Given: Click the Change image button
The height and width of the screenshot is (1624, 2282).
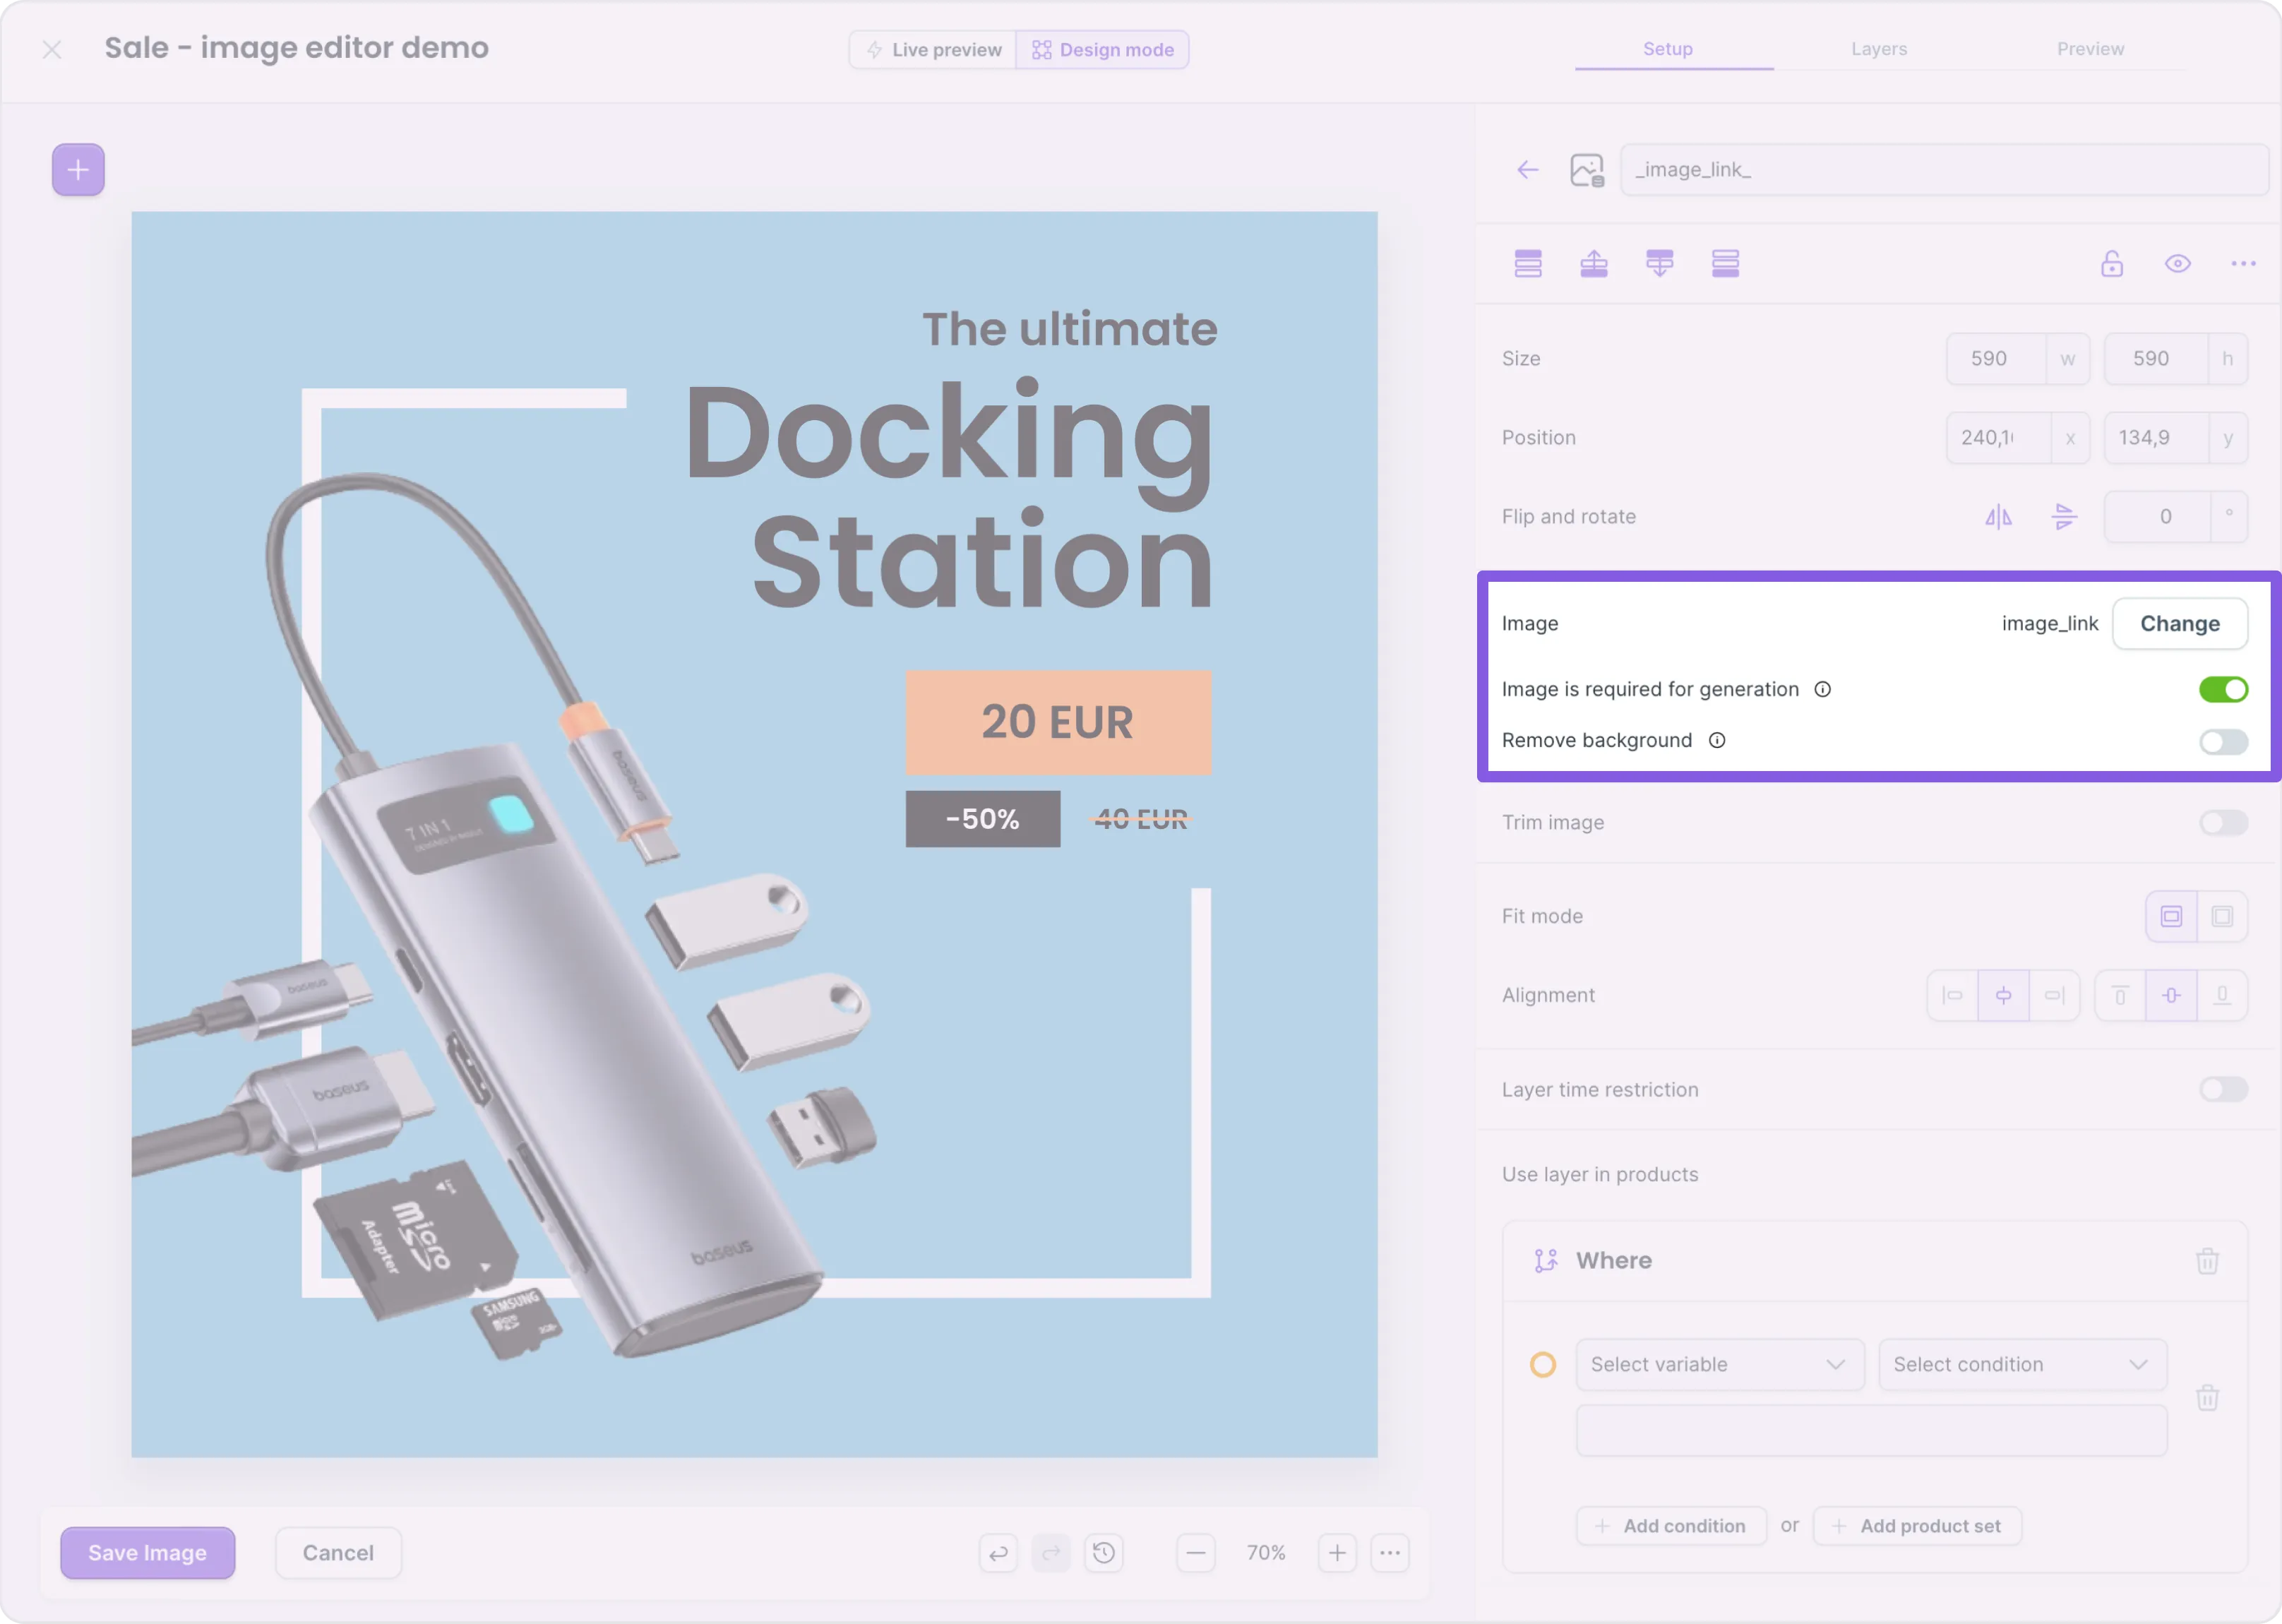Looking at the screenshot, I should click(2180, 623).
